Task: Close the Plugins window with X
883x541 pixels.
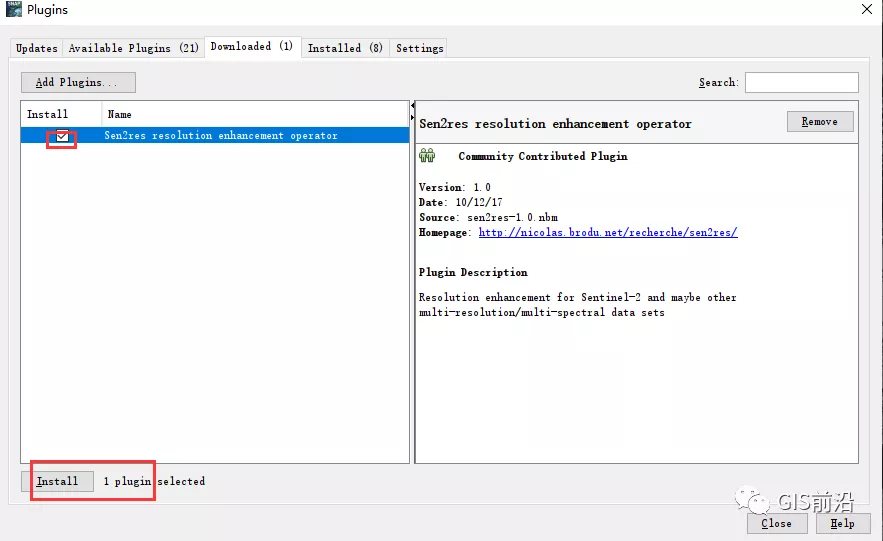Action: pyautogui.click(x=867, y=9)
